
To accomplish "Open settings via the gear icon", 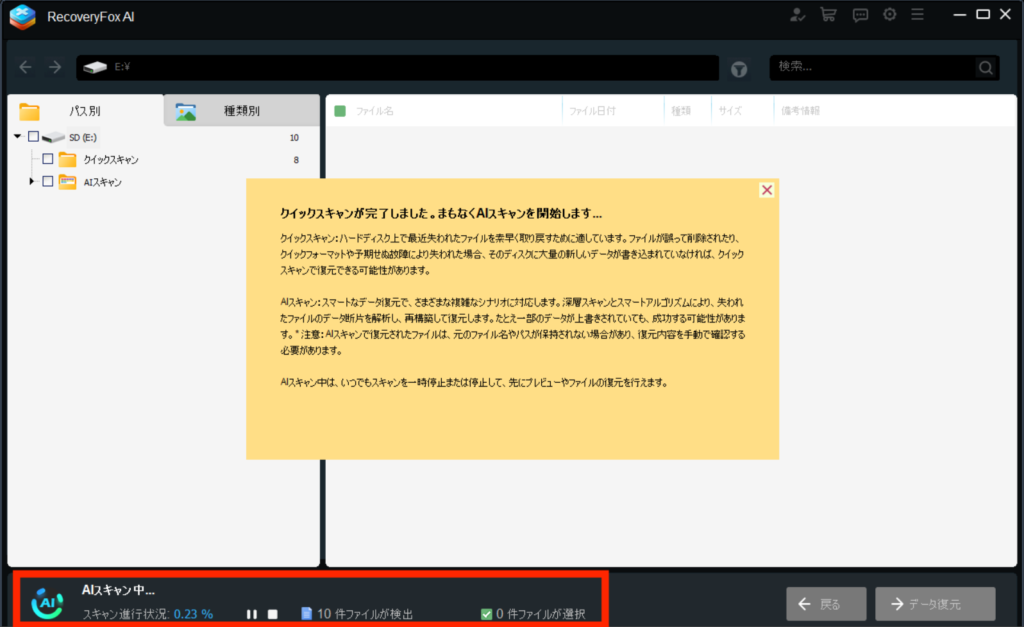I will tap(889, 14).
